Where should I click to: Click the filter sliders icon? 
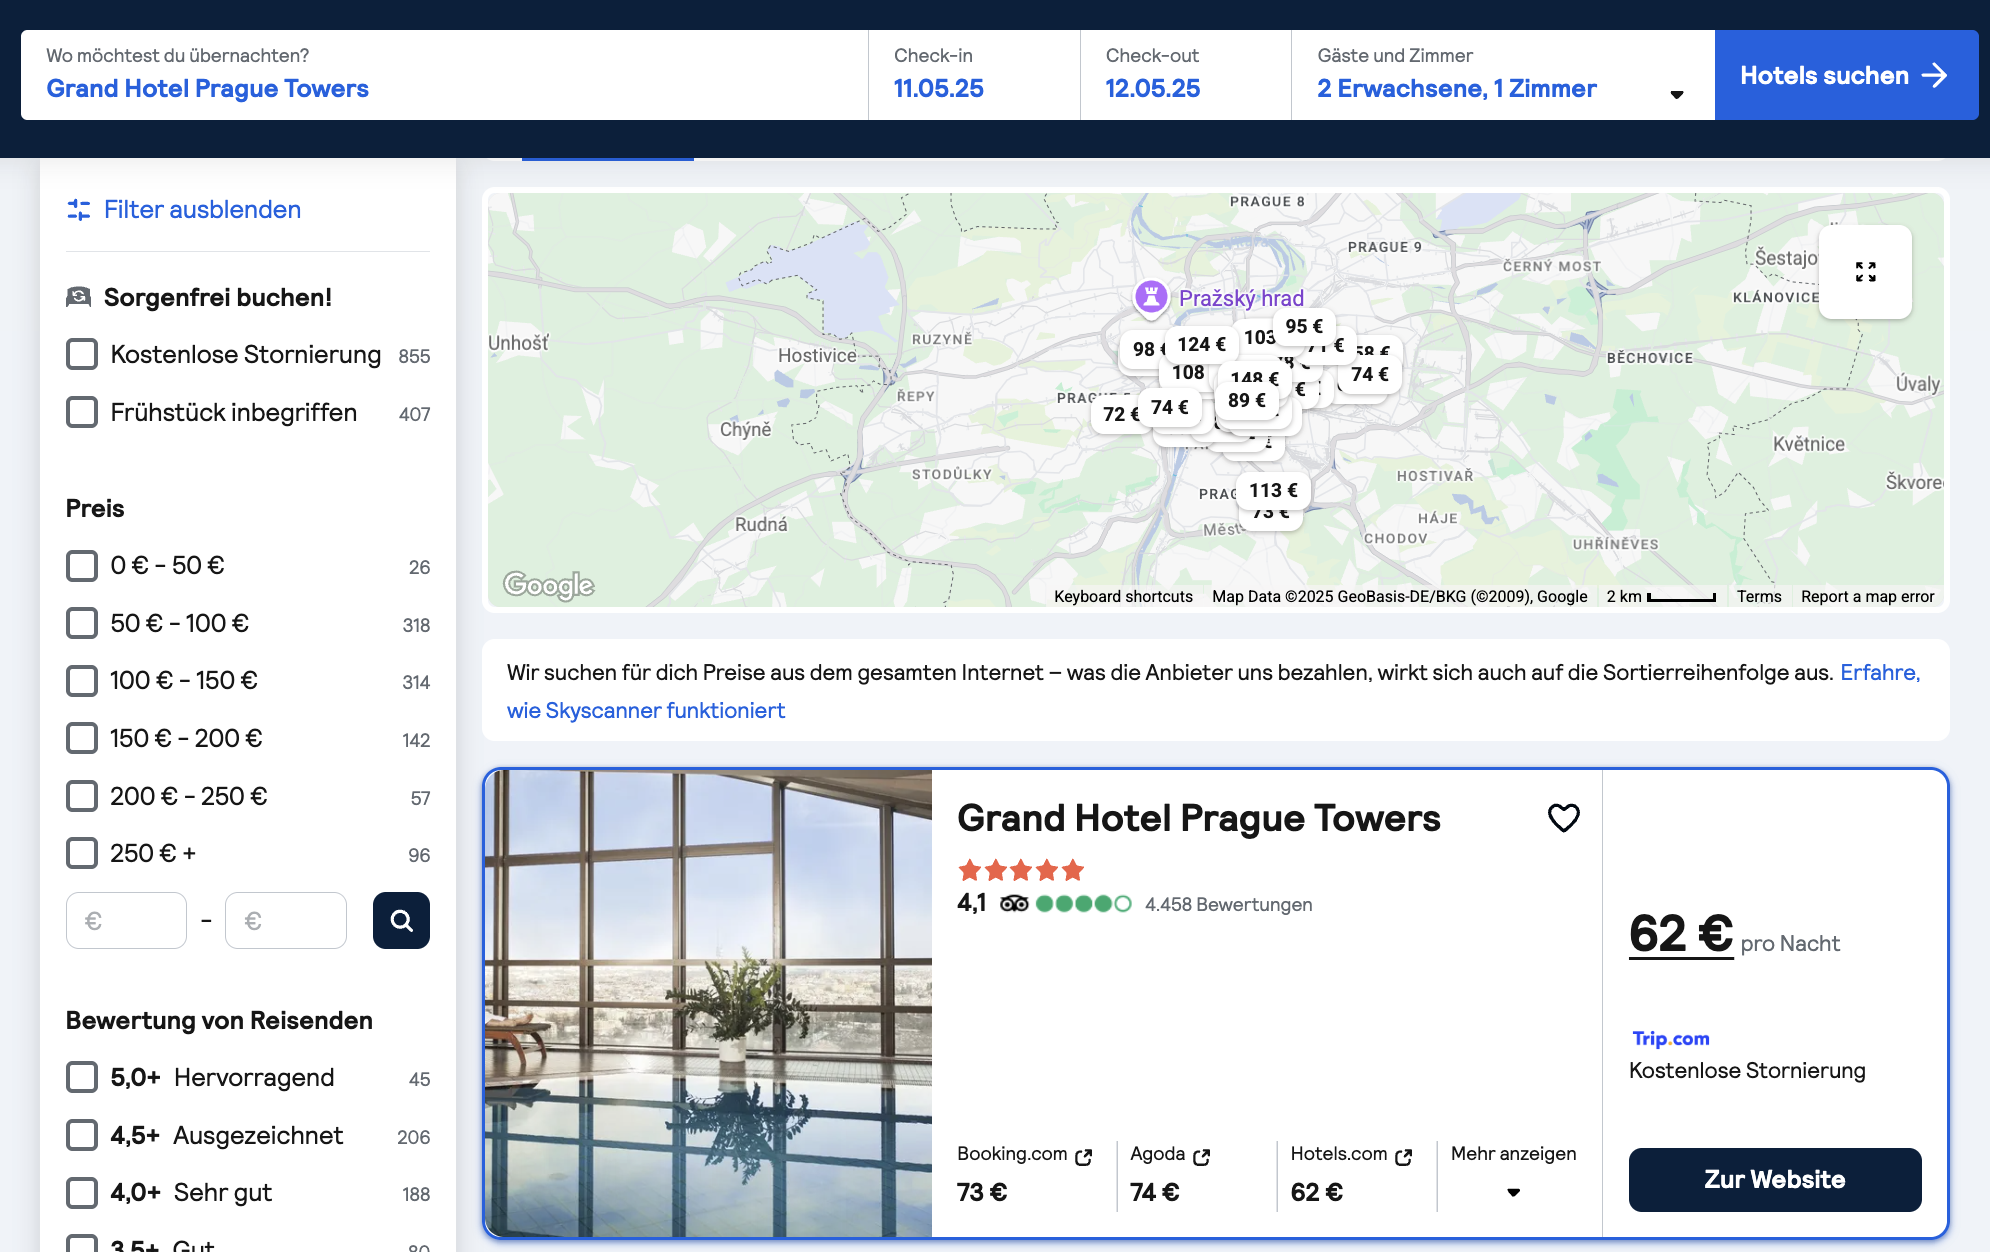79,209
